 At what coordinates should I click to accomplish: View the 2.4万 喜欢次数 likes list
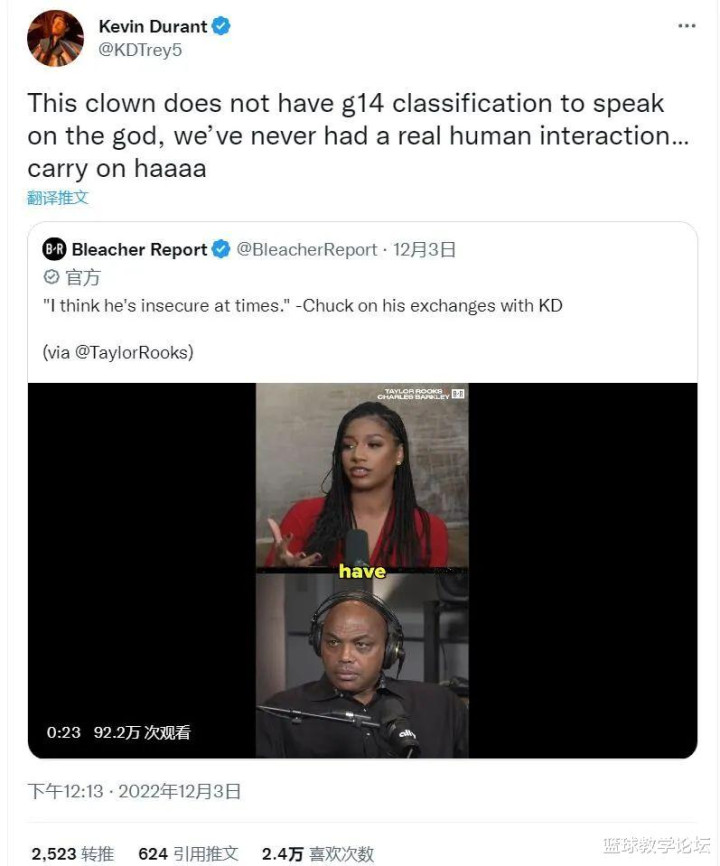318,854
